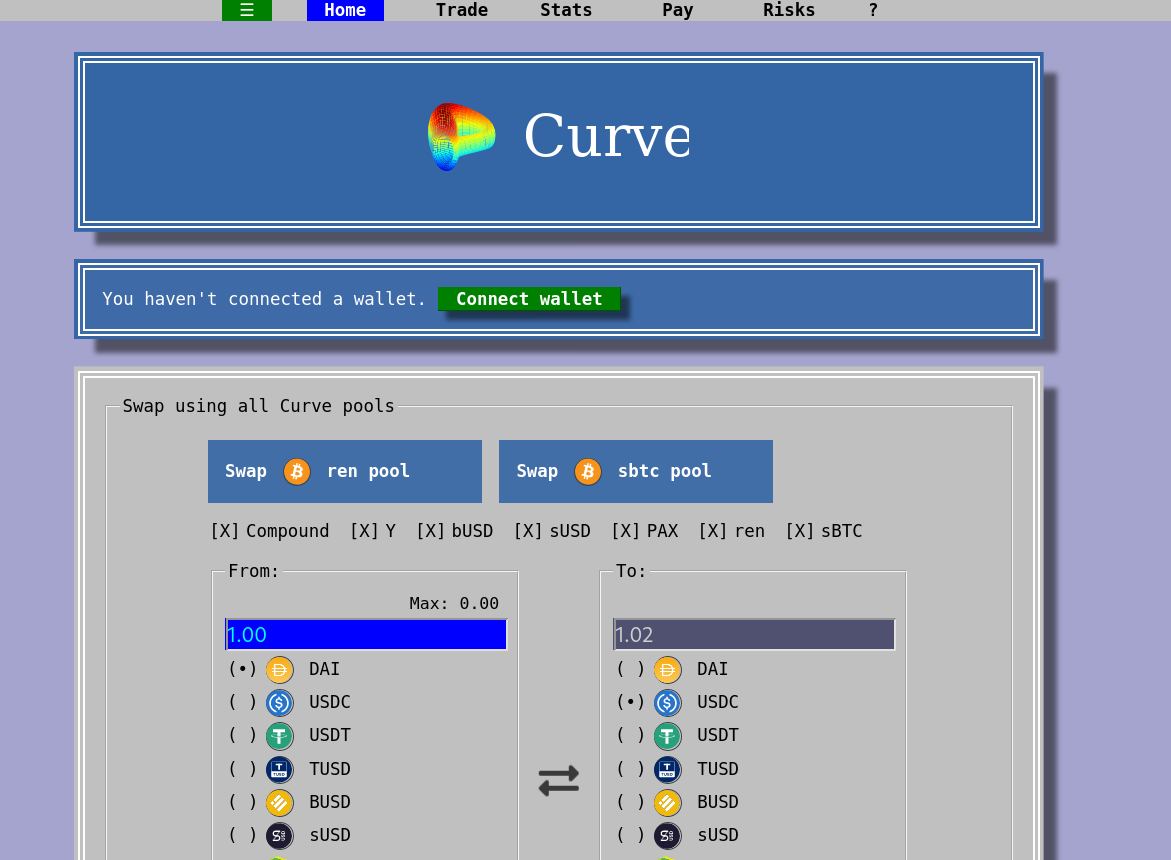The width and height of the screenshot is (1171, 860).
Task: Click the sUSD coin icon in the From list
Action: (279, 835)
